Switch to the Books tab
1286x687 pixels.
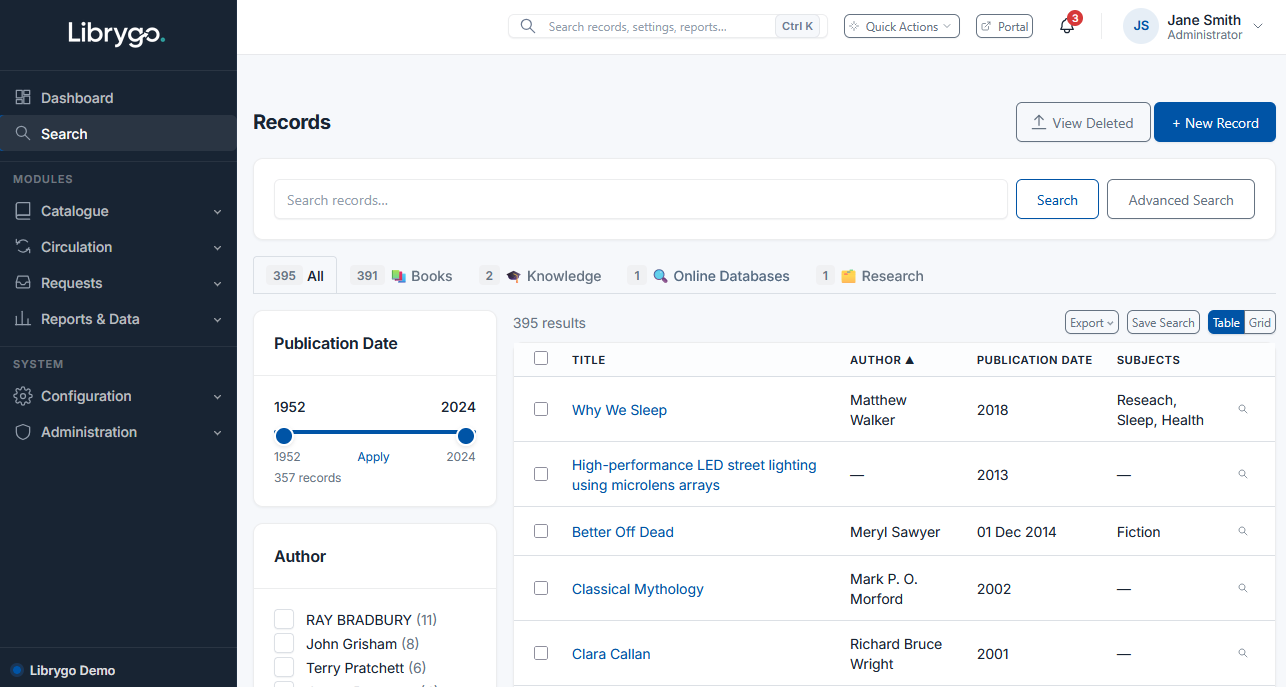[401, 276]
